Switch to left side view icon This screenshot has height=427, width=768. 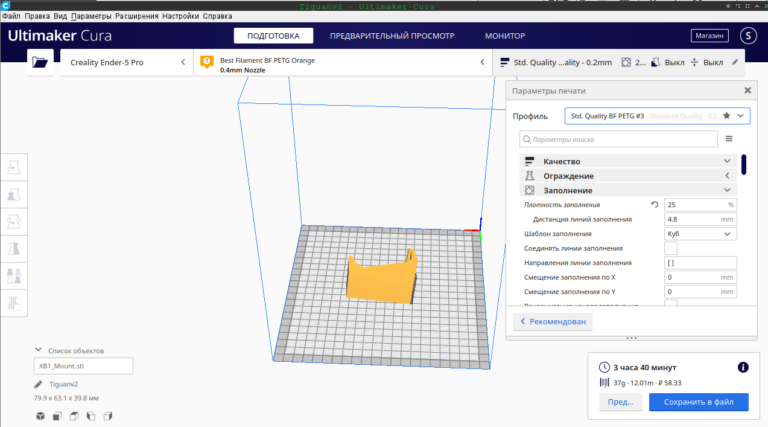[x=91, y=416]
